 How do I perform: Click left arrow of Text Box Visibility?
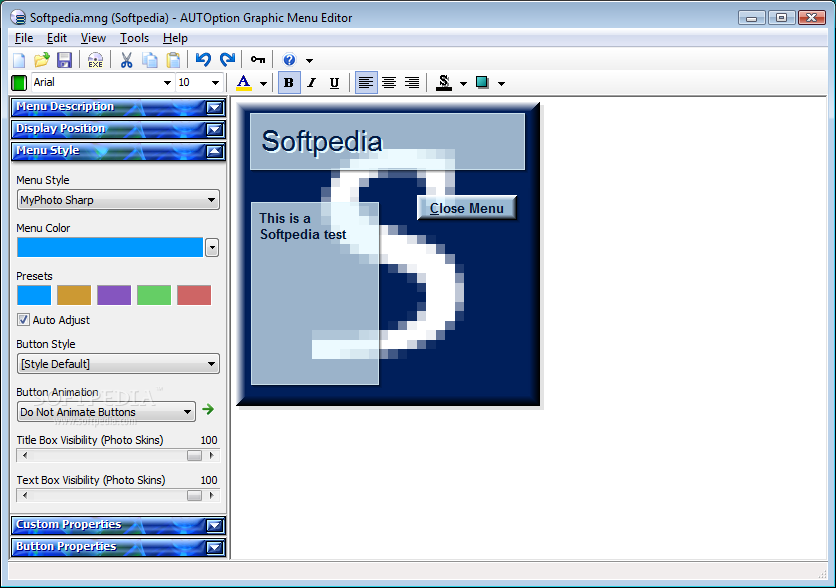click(25, 496)
